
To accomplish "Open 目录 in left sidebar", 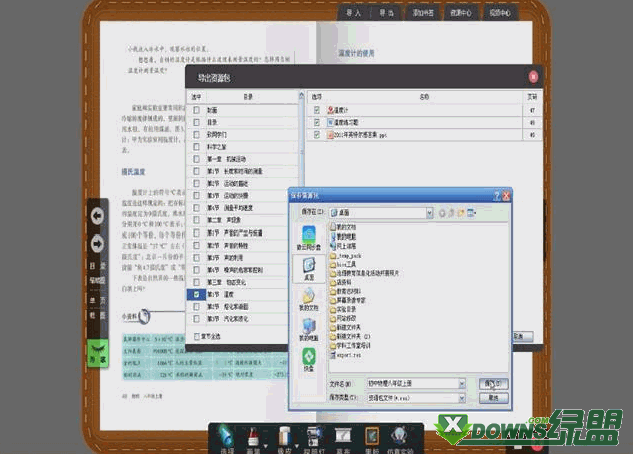I will (x=97, y=266).
